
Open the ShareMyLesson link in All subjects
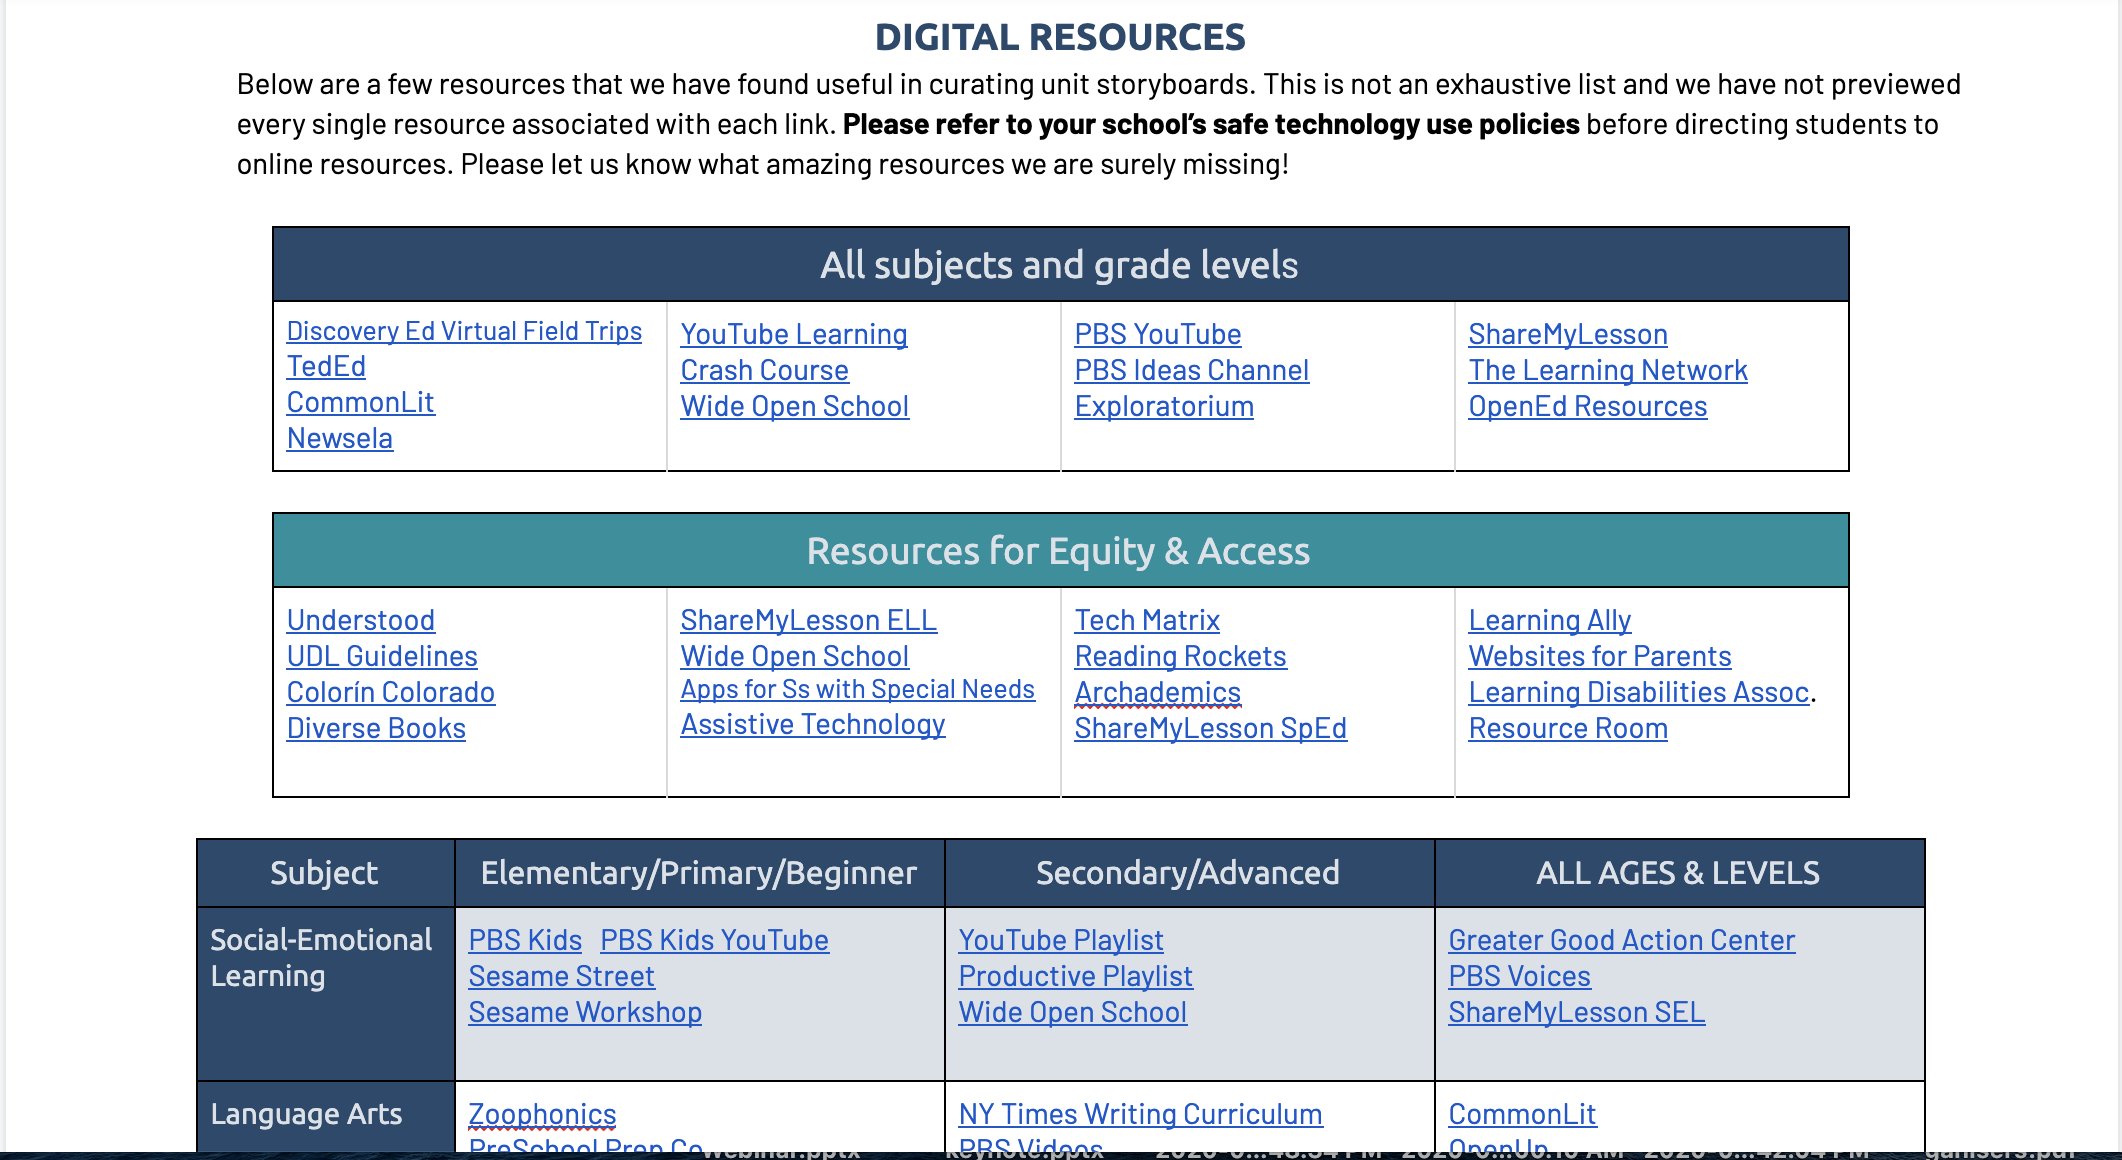point(1567,334)
